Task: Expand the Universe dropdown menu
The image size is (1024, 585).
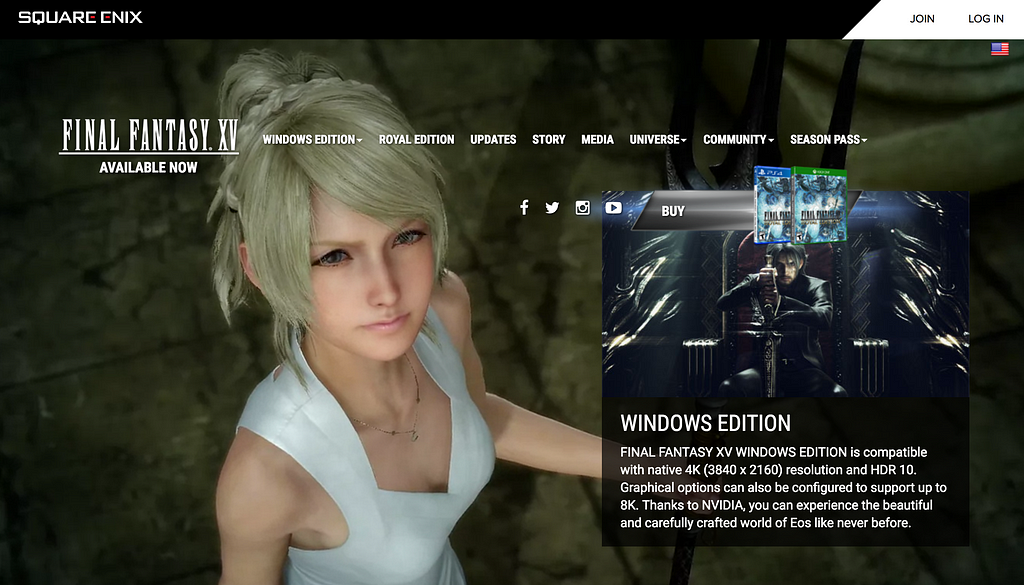Action: coord(658,140)
